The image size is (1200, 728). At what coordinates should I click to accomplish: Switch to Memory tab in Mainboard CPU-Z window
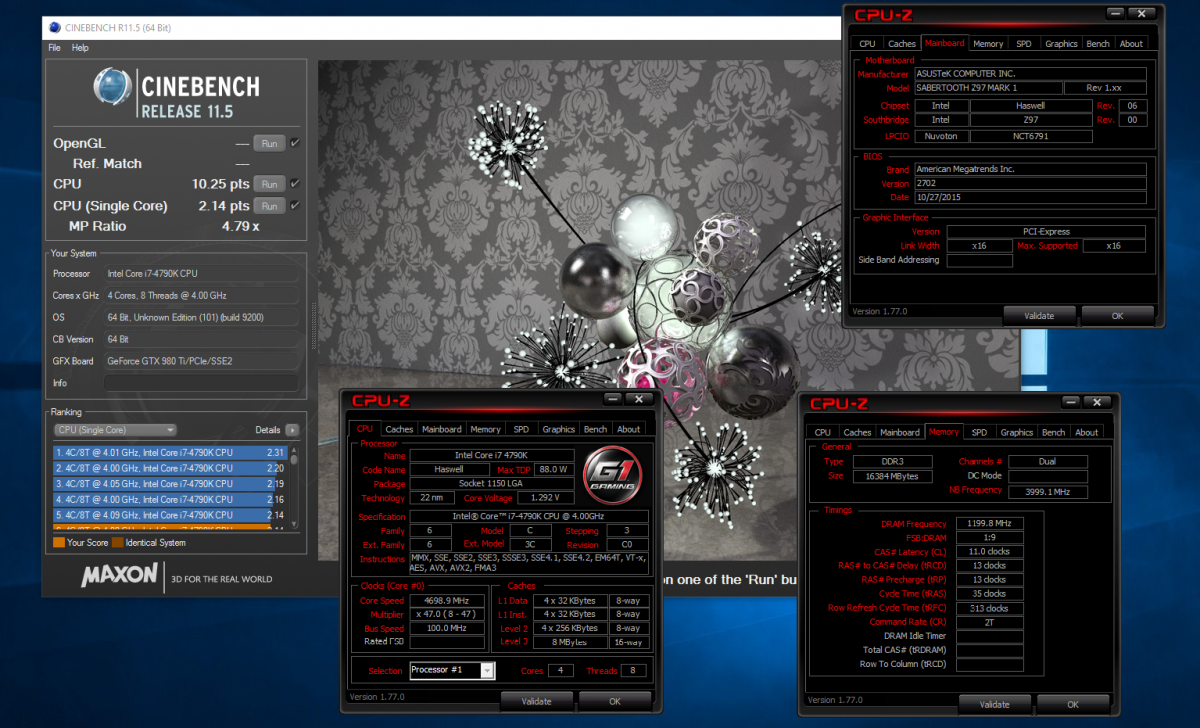click(x=988, y=43)
